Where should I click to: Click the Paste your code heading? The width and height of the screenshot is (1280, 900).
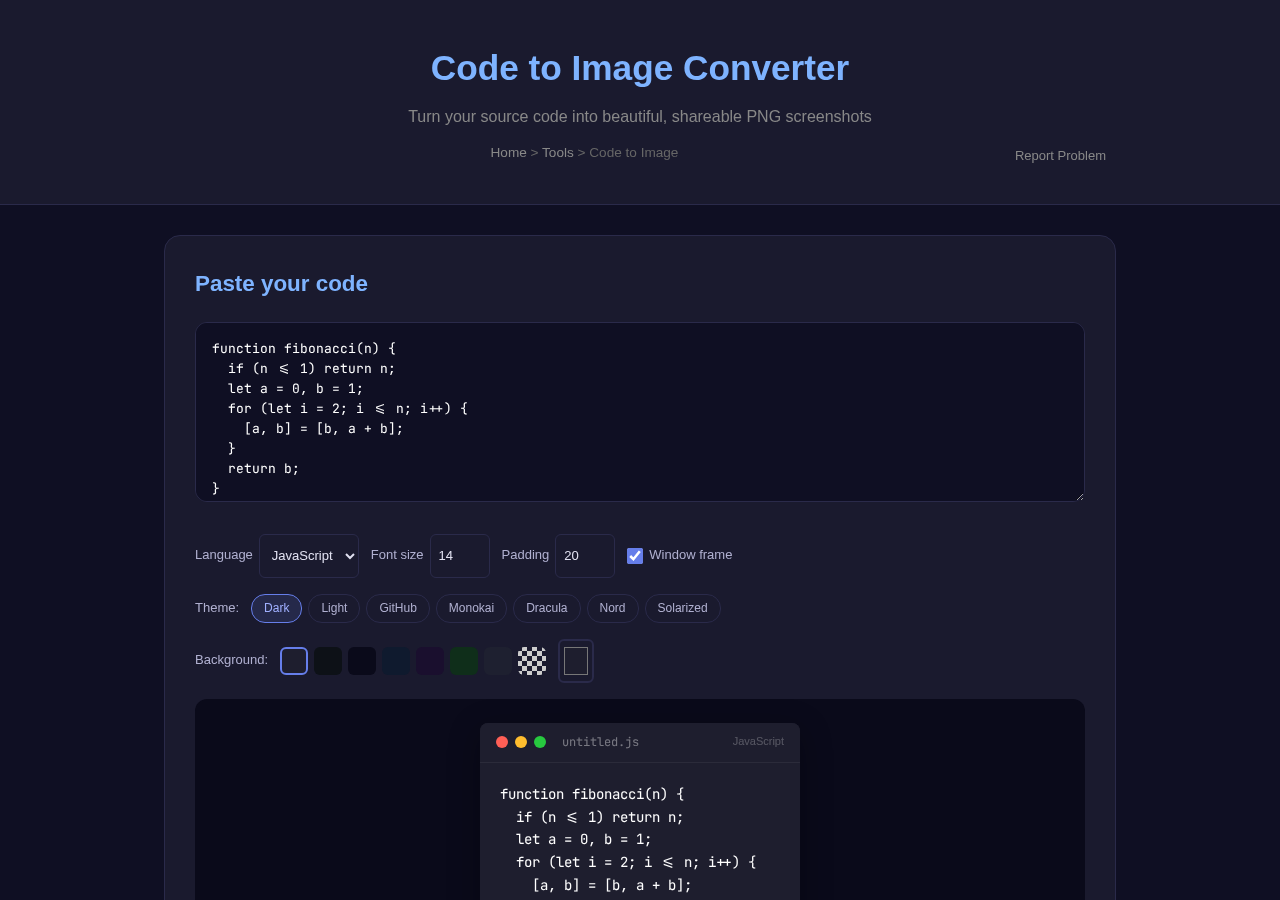coord(281,284)
